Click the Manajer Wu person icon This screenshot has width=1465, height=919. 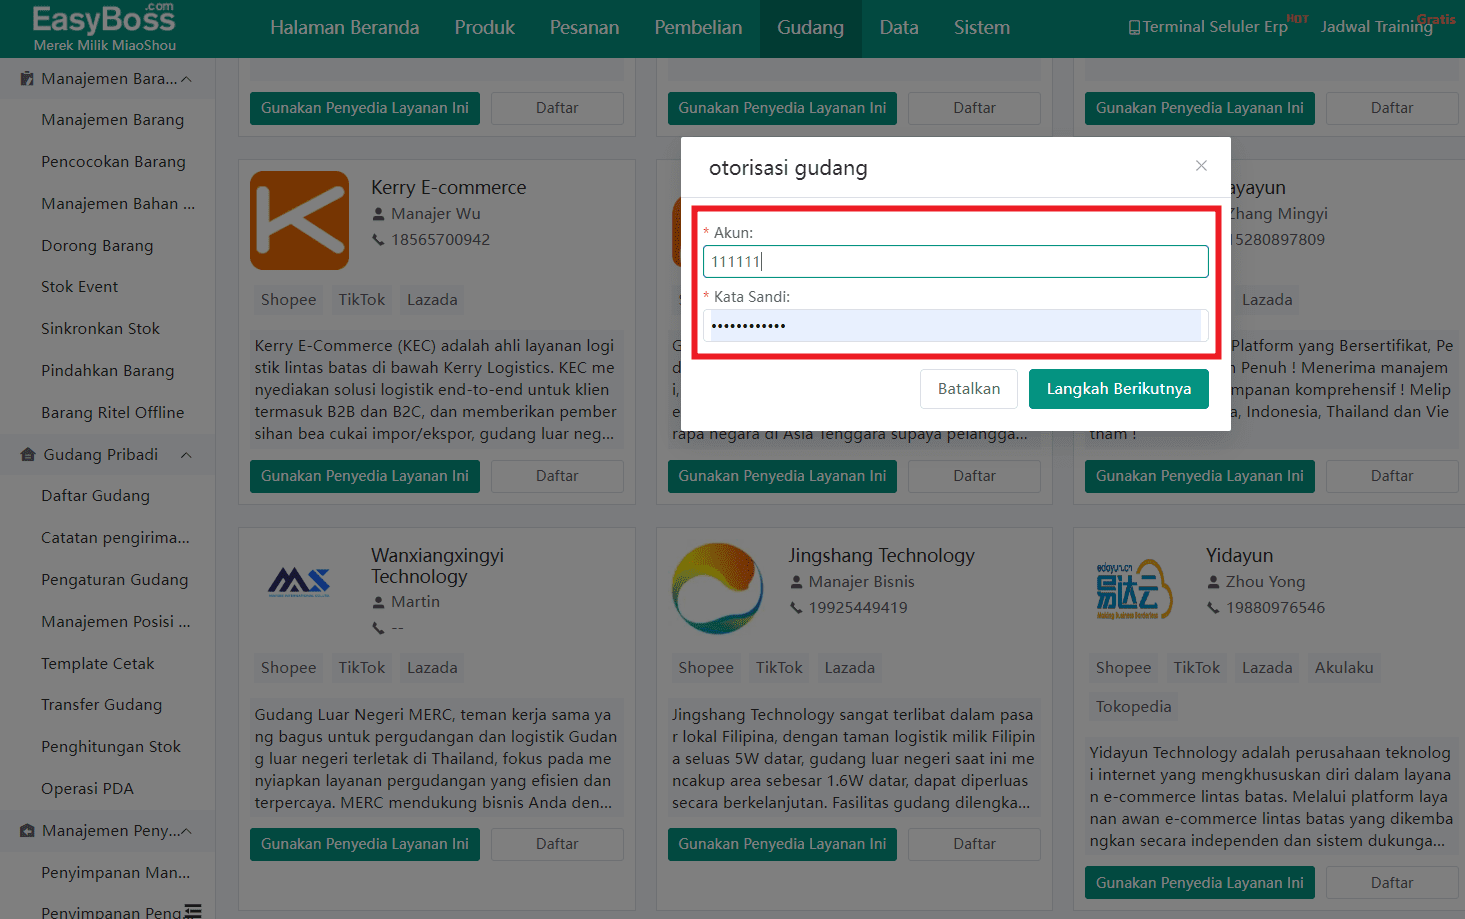click(x=379, y=214)
